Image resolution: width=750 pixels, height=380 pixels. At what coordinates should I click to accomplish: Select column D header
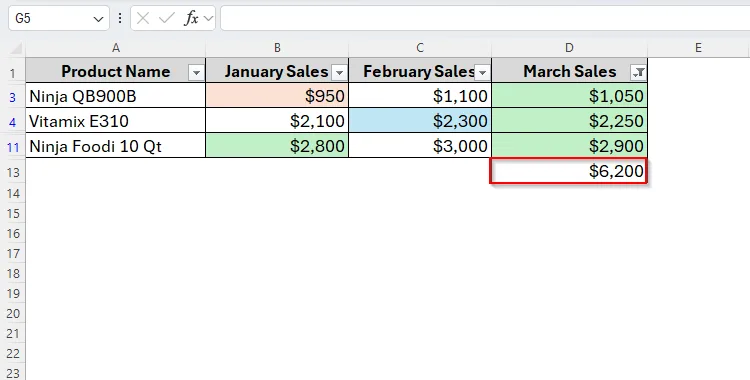click(x=569, y=48)
